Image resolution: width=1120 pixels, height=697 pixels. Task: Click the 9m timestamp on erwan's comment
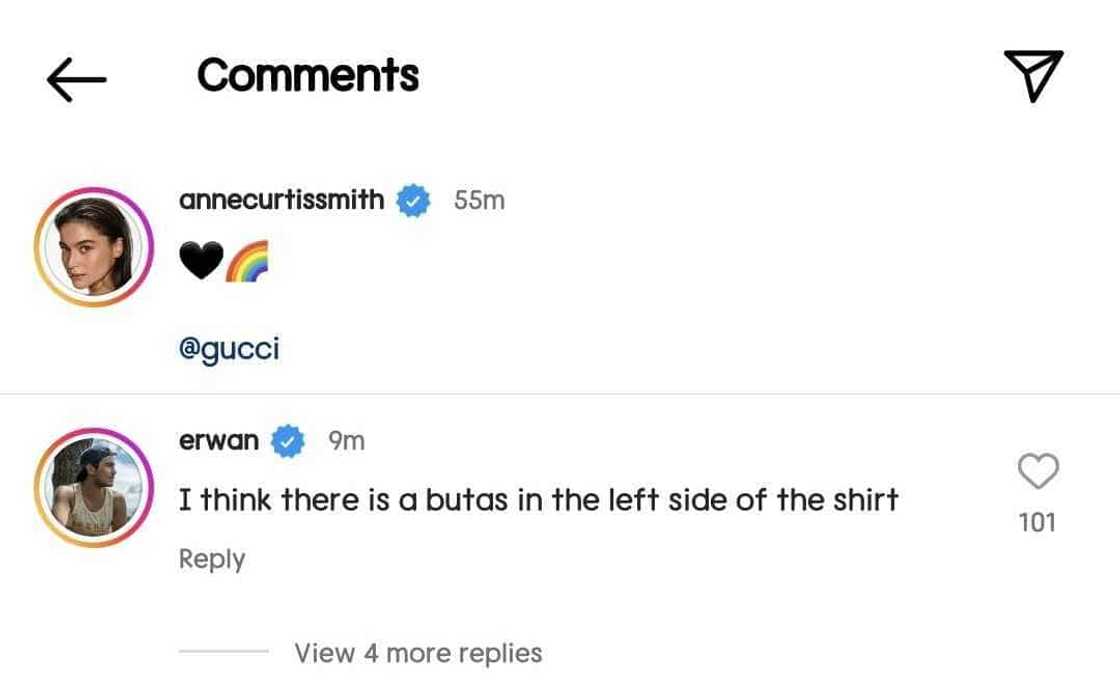point(346,440)
